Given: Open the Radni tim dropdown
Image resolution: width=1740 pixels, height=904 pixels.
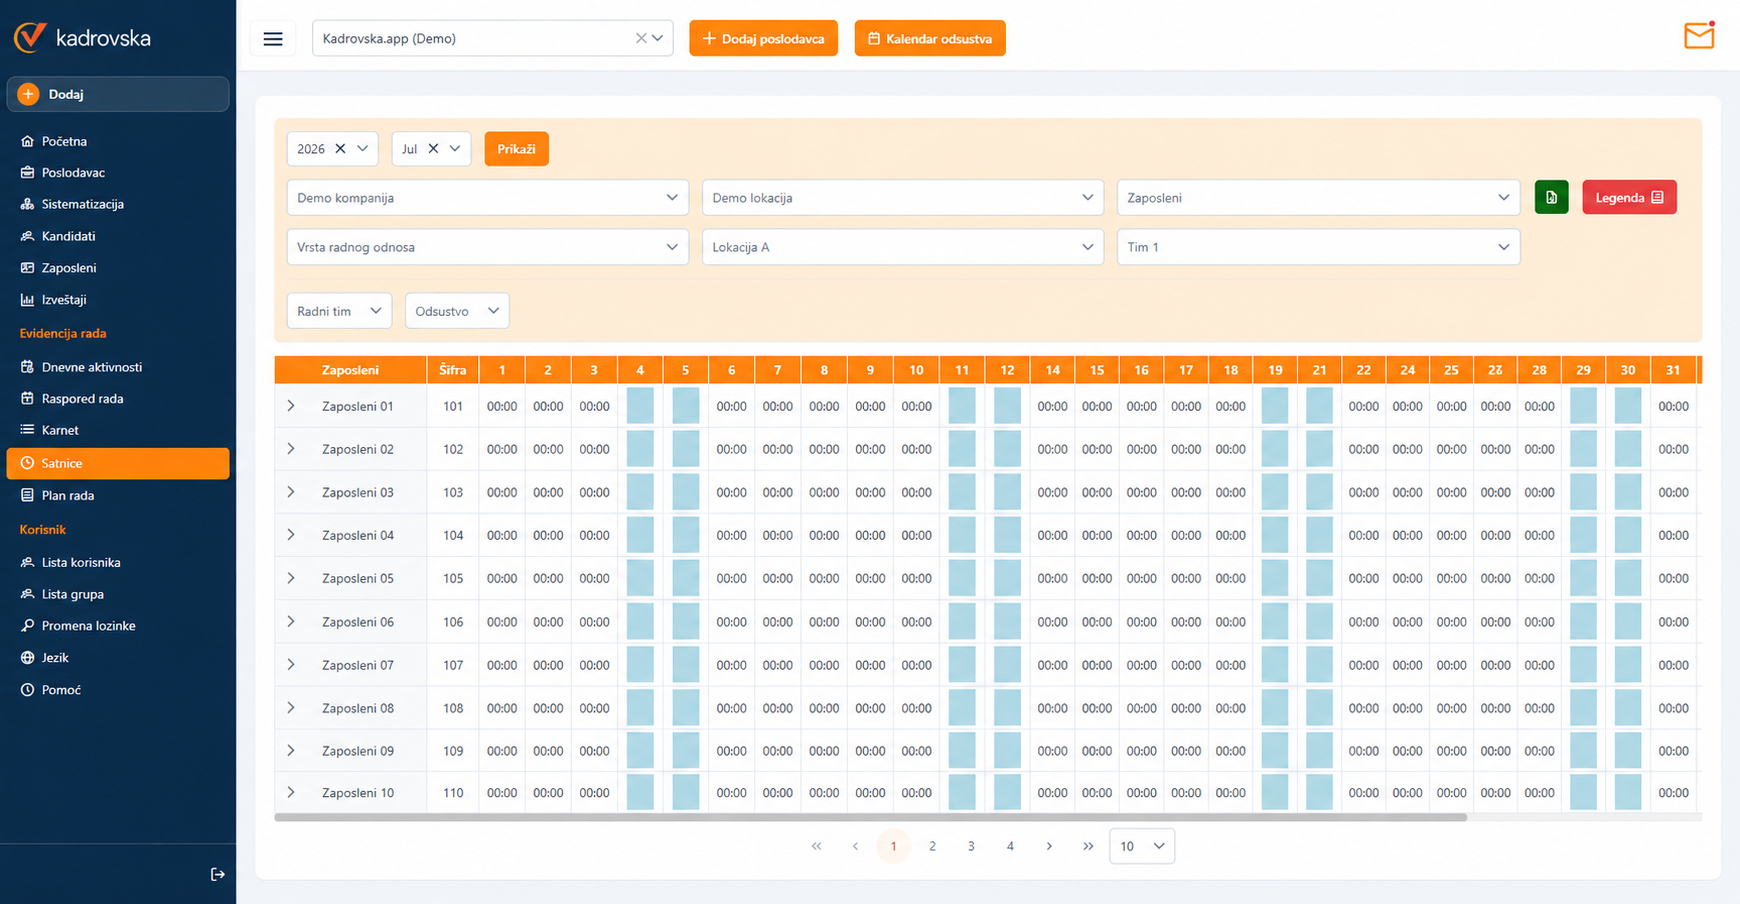Looking at the screenshot, I should point(339,311).
